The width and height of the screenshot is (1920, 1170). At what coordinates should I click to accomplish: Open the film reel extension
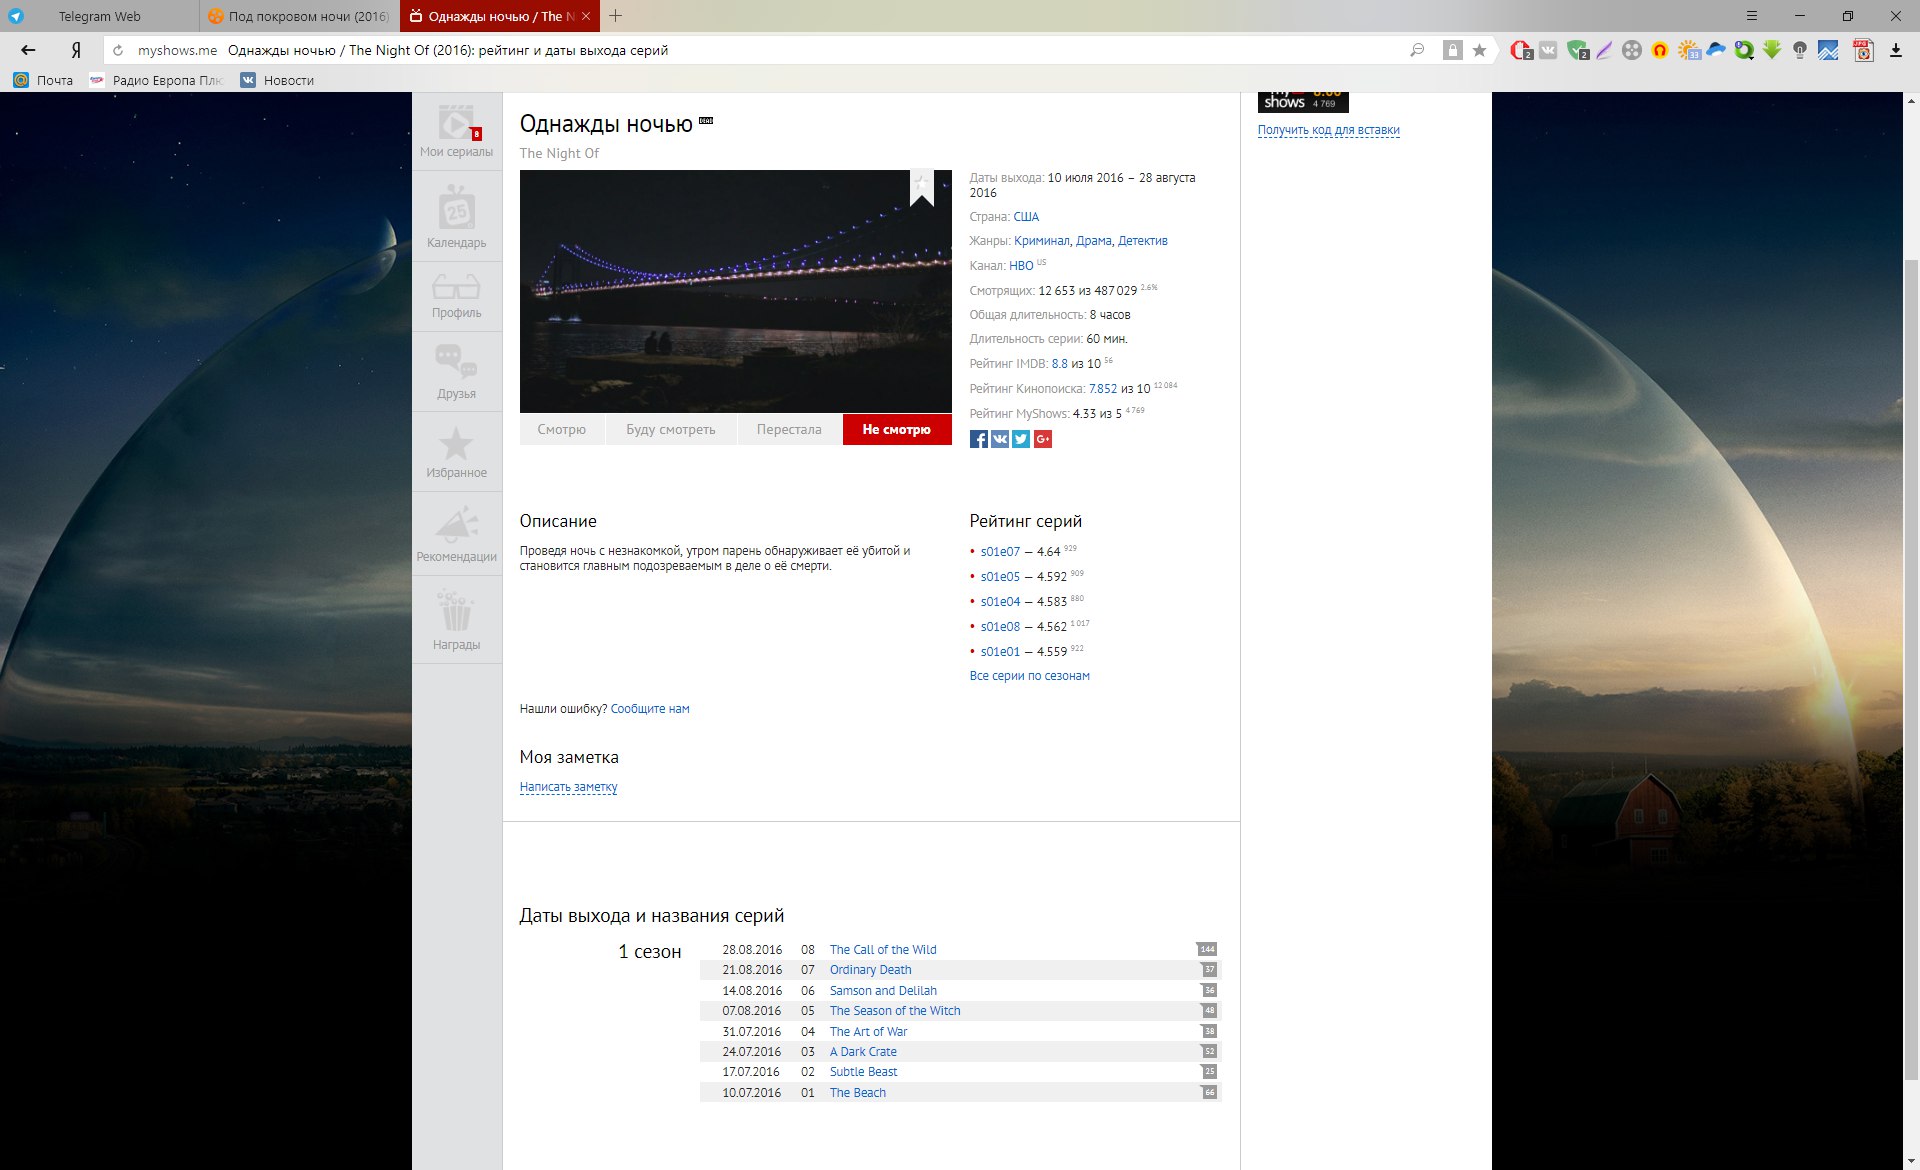1632,50
